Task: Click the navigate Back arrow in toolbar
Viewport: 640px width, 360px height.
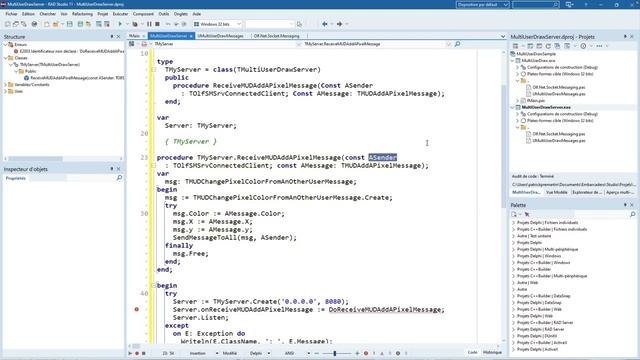Action: point(324,24)
